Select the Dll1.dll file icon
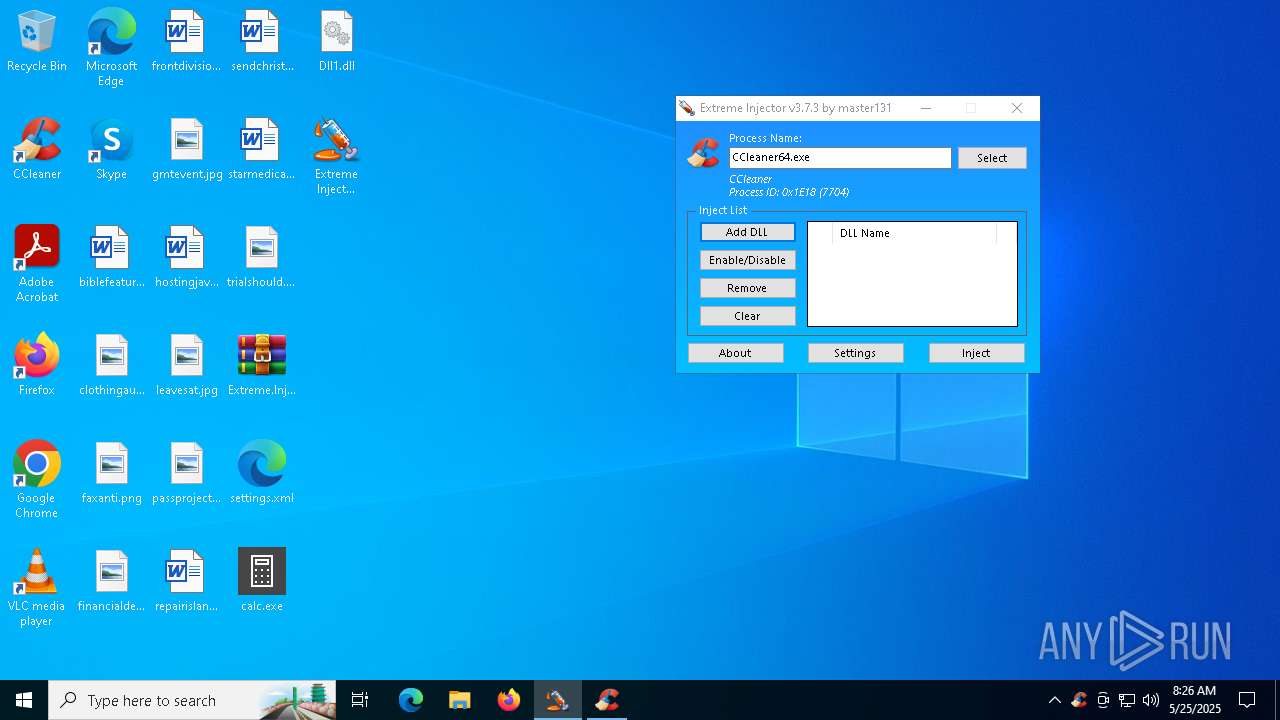The width and height of the screenshot is (1280, 720). coord(337,42)
